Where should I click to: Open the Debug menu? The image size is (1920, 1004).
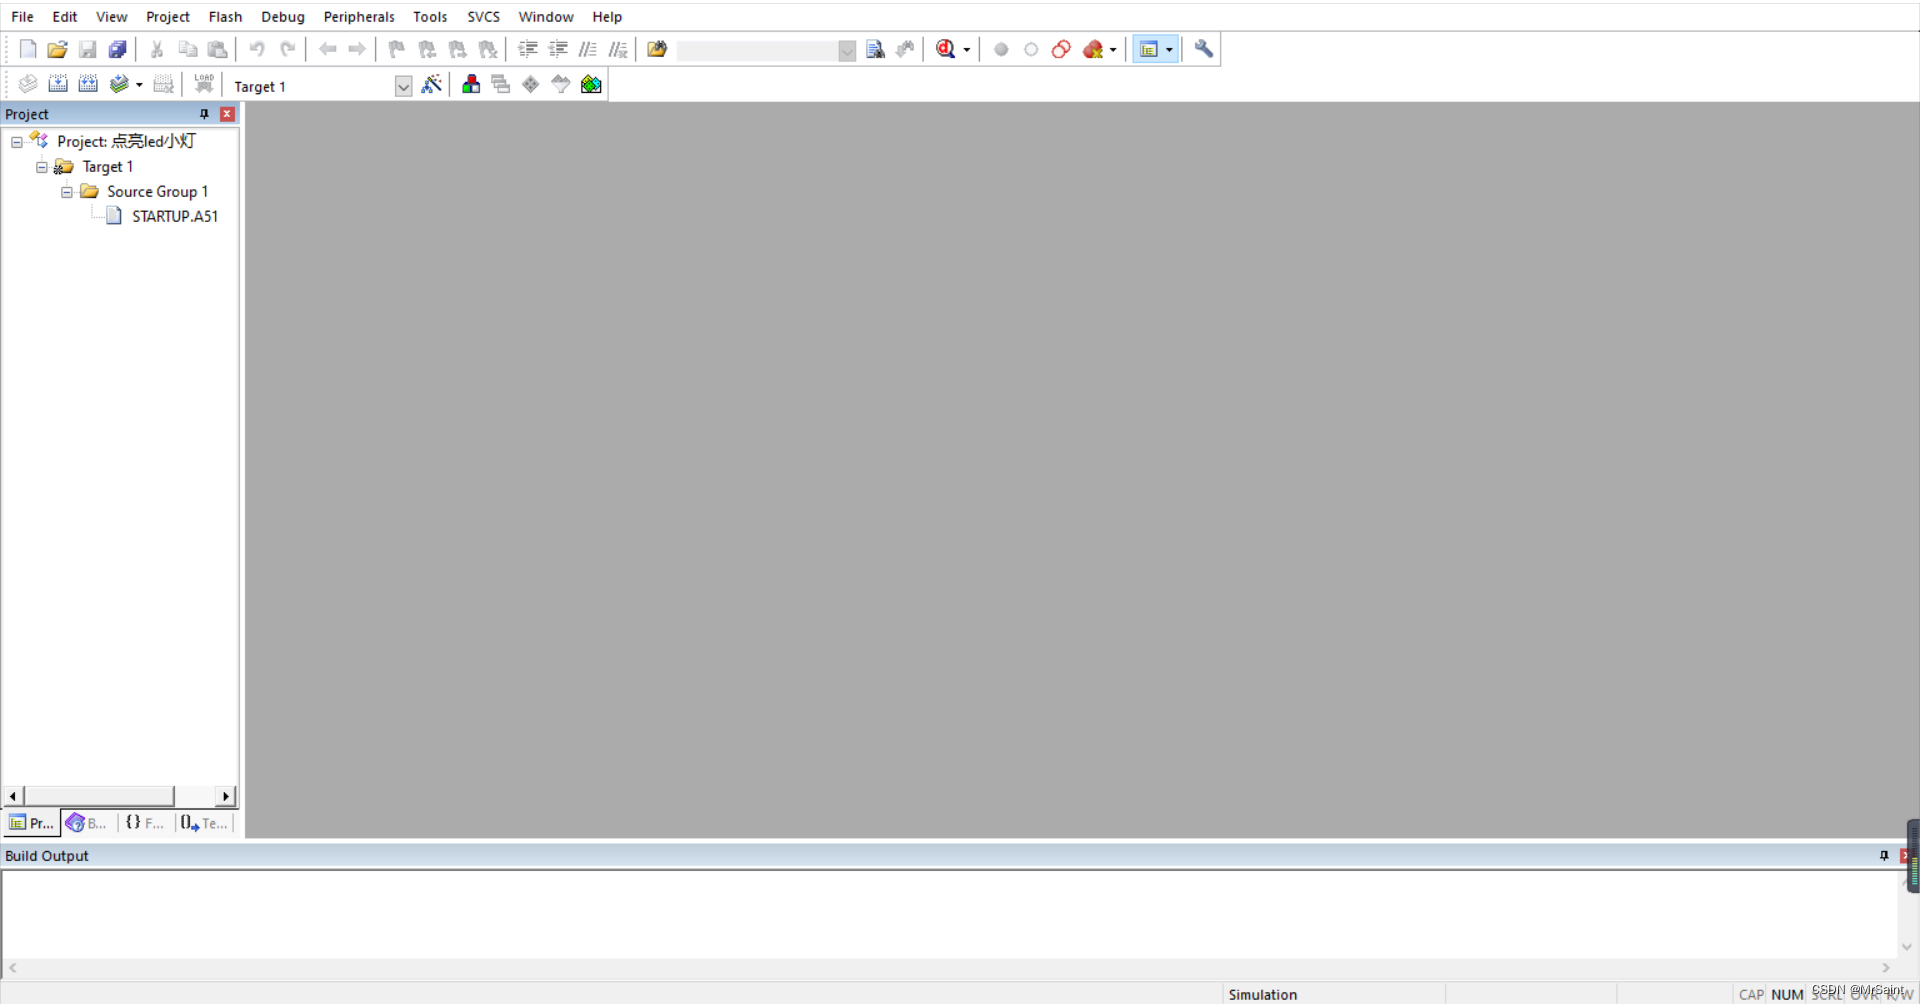283,17
